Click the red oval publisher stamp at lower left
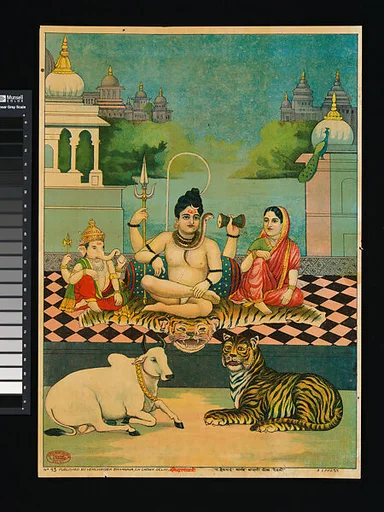This screenshot has width=384, height=512. (x=59, y=457)
